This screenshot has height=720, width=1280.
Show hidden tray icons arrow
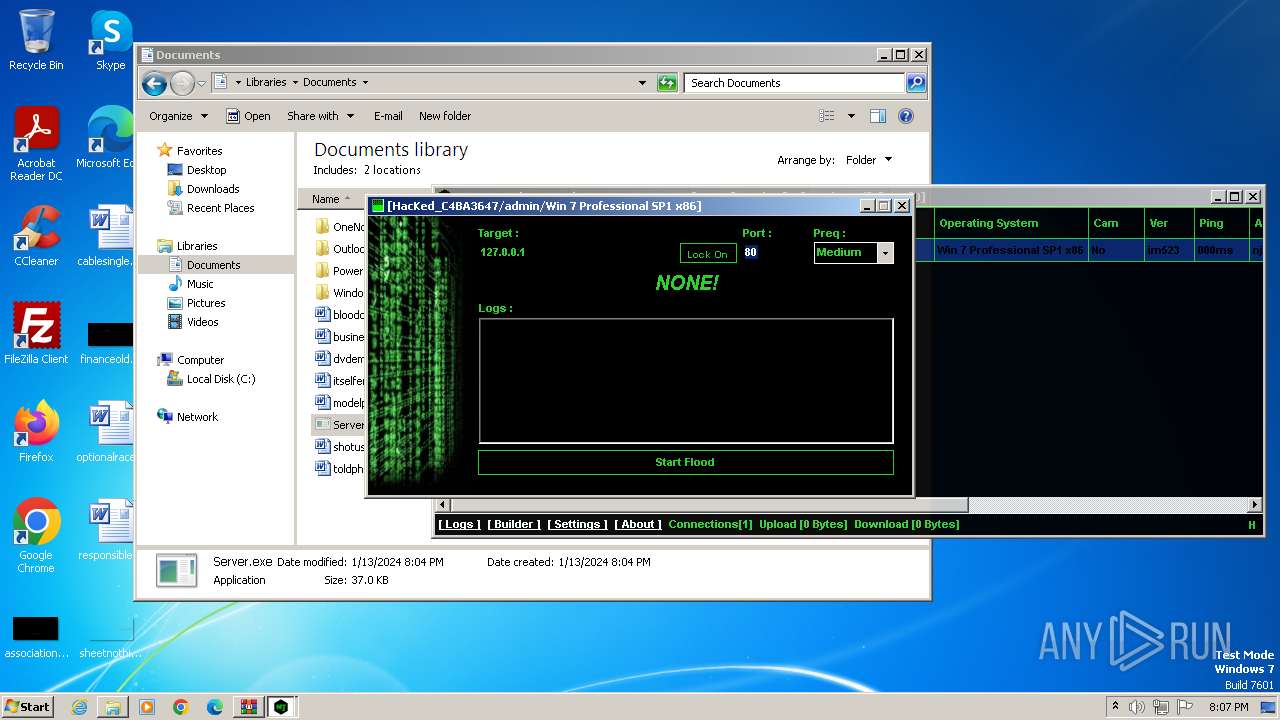(x=1115, y=707)
